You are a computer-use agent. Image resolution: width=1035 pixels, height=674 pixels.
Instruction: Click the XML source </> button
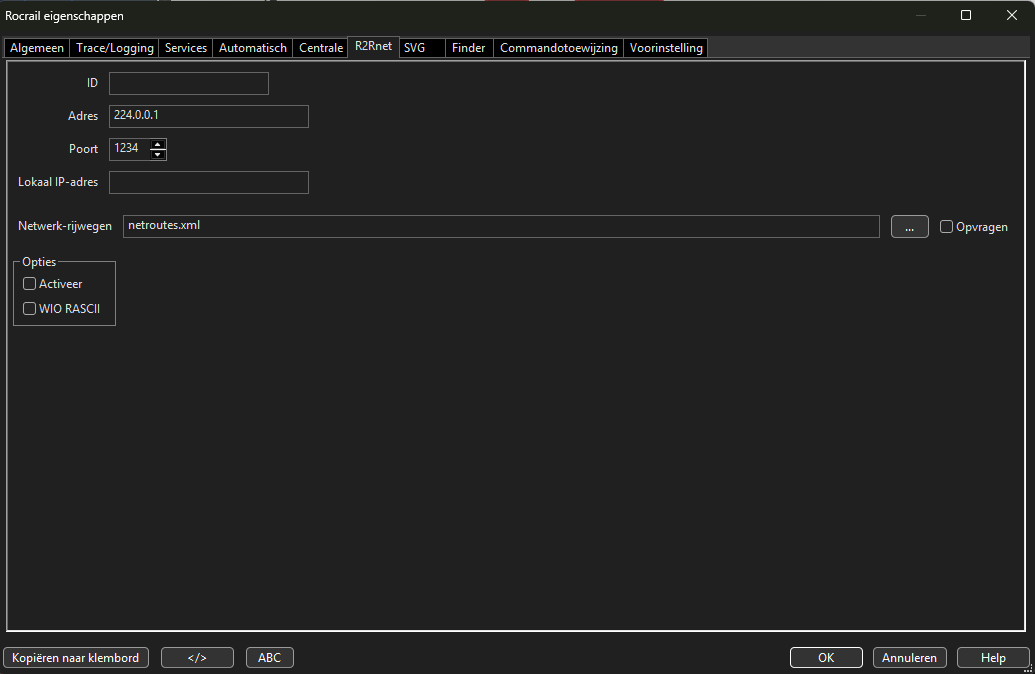(197, 658)
